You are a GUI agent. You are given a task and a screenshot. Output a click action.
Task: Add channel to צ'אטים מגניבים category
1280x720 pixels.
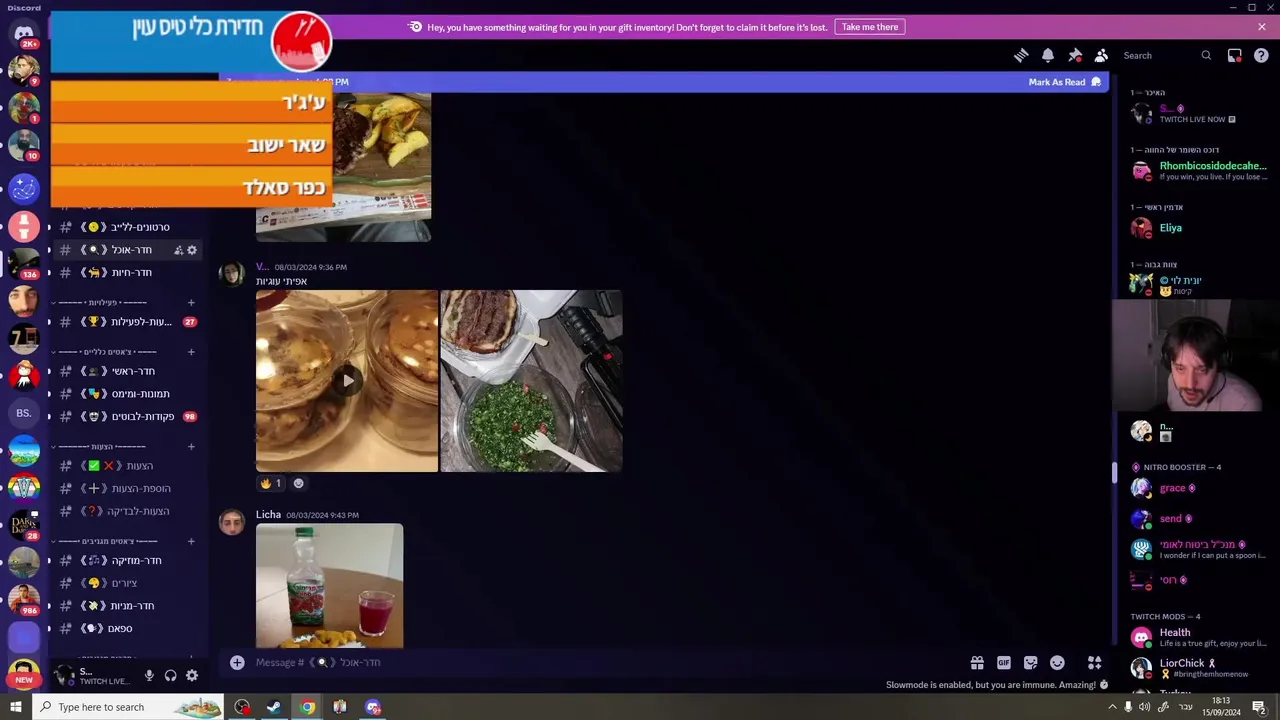coord(191,541)
